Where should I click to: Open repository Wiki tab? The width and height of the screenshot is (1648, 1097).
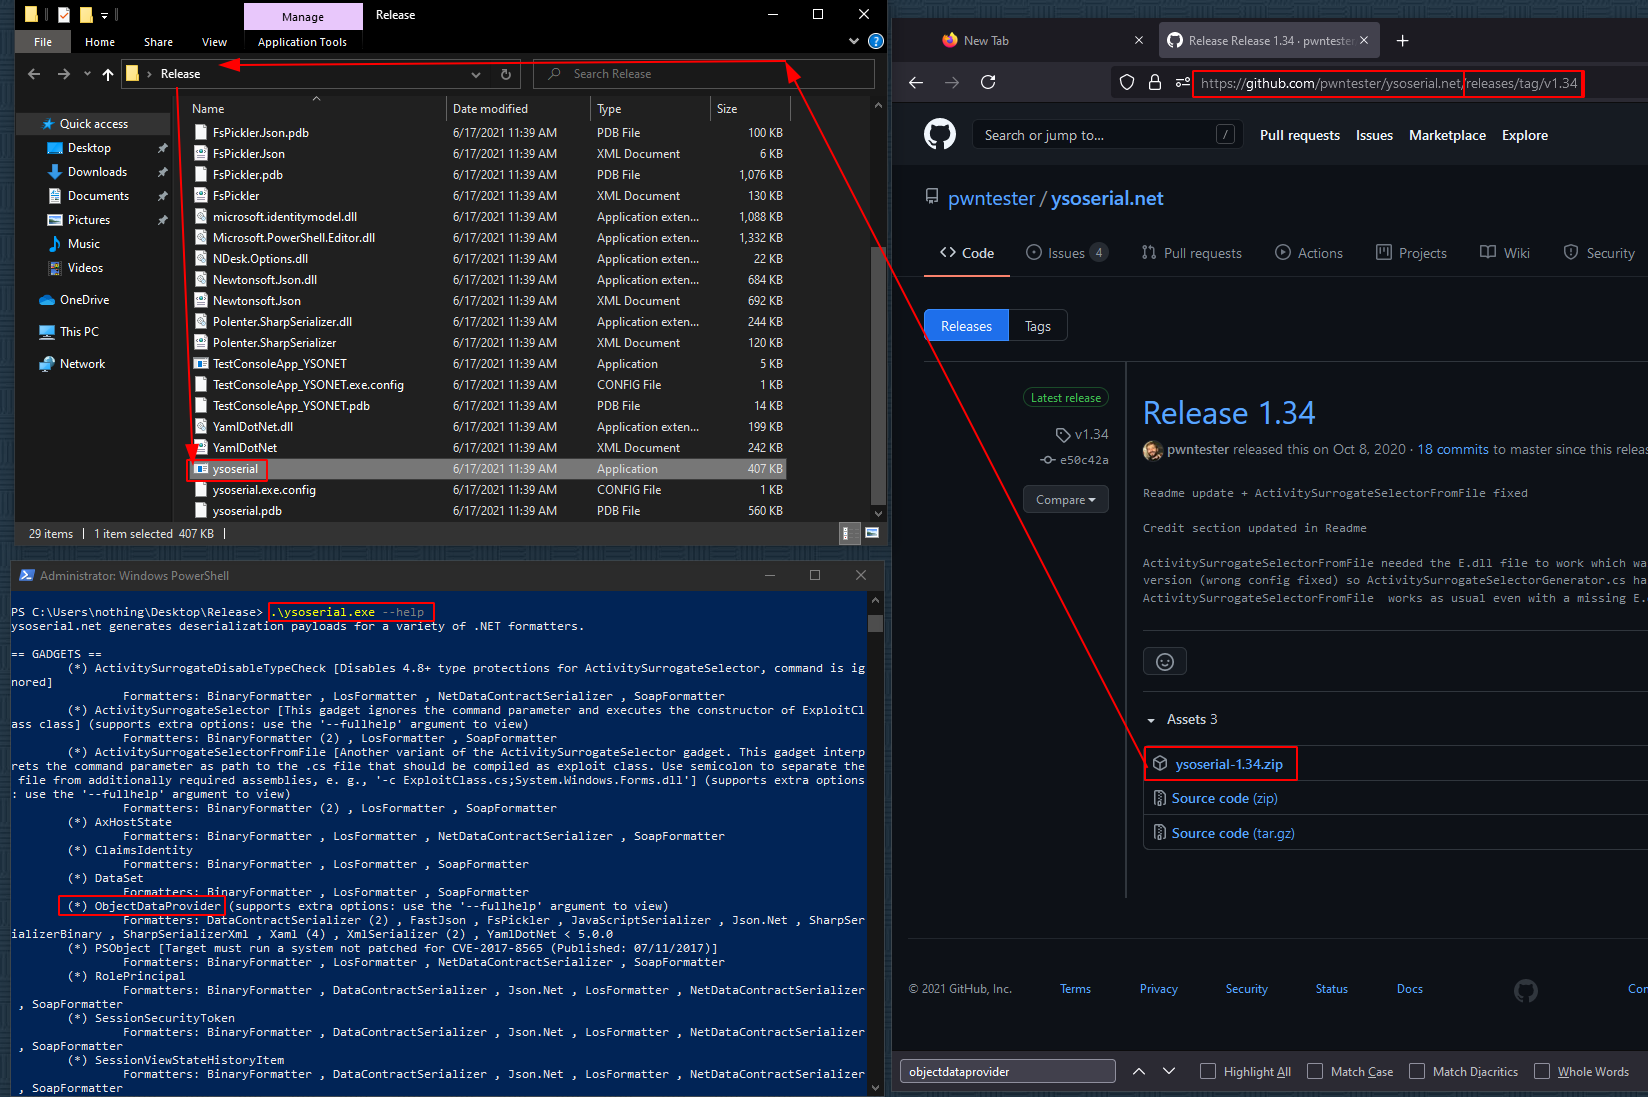pyautogui.click(x=1505, y=253)
